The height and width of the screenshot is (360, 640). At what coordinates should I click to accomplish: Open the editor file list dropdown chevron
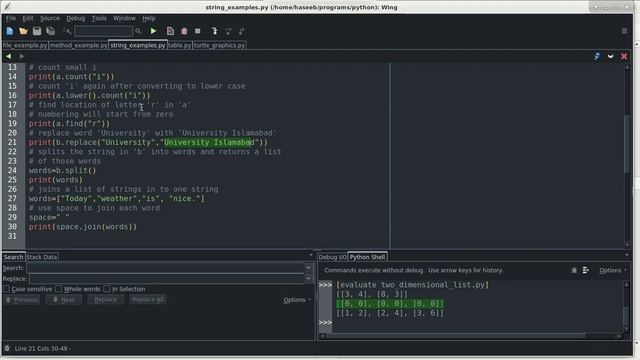pyautogui.click(x=610, y=56)
